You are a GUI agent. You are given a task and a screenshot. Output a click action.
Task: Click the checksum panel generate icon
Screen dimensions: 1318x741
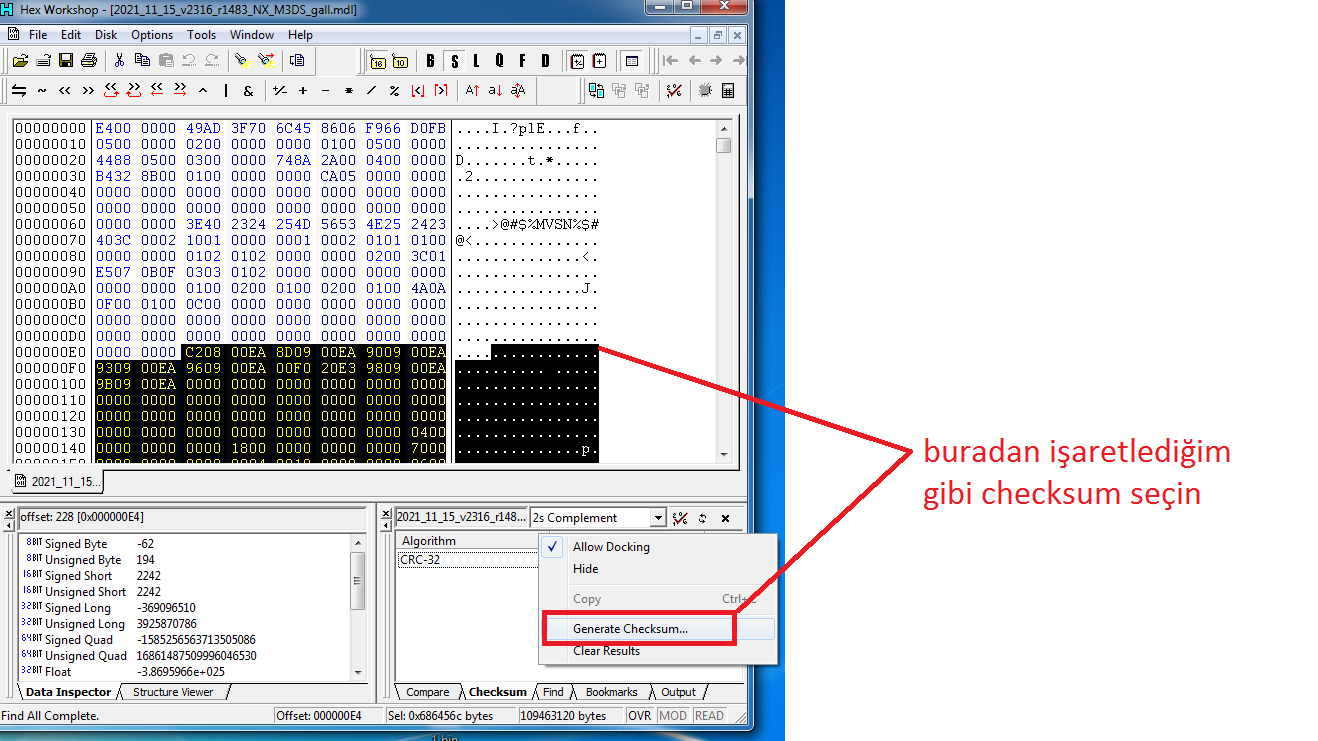680,518
